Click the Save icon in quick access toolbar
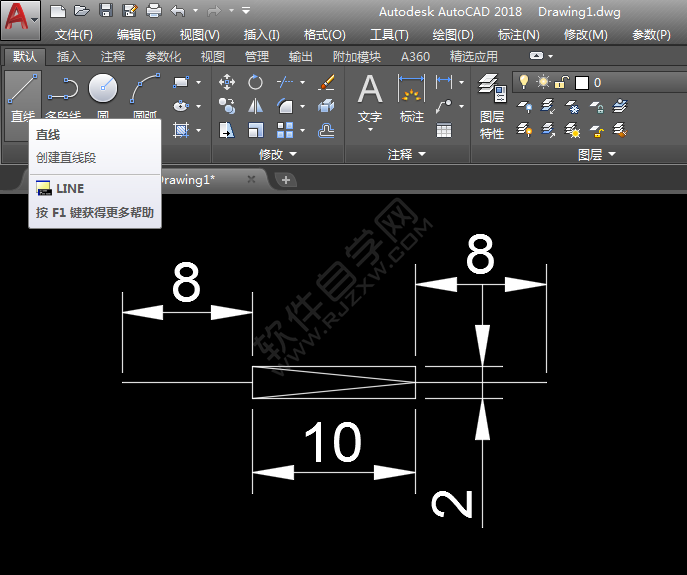 pyautogui.click(x=105, y=11)
